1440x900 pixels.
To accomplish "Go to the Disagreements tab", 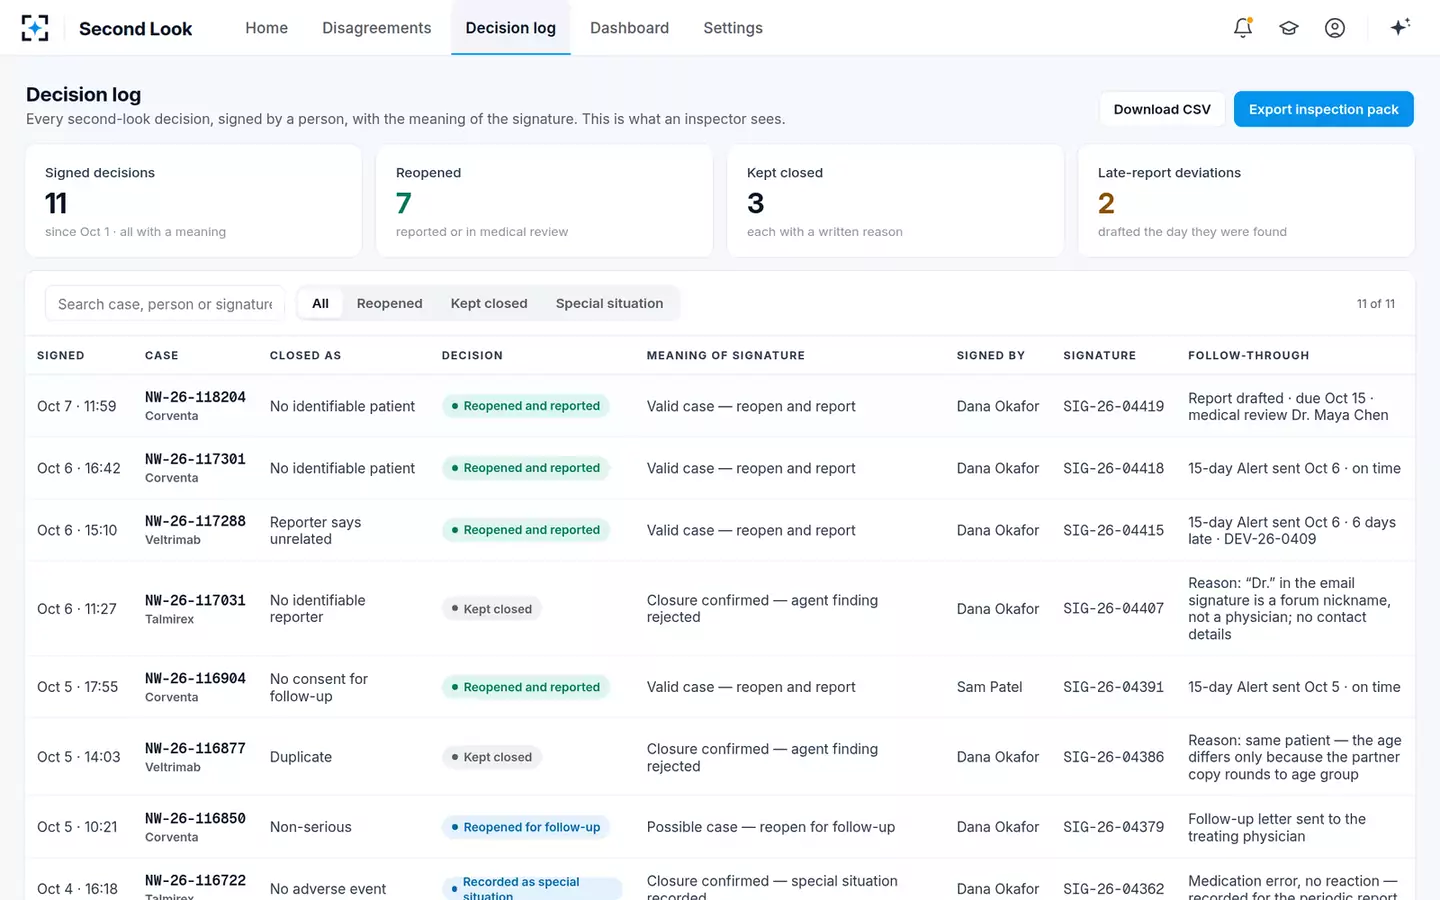I will 377,28.
